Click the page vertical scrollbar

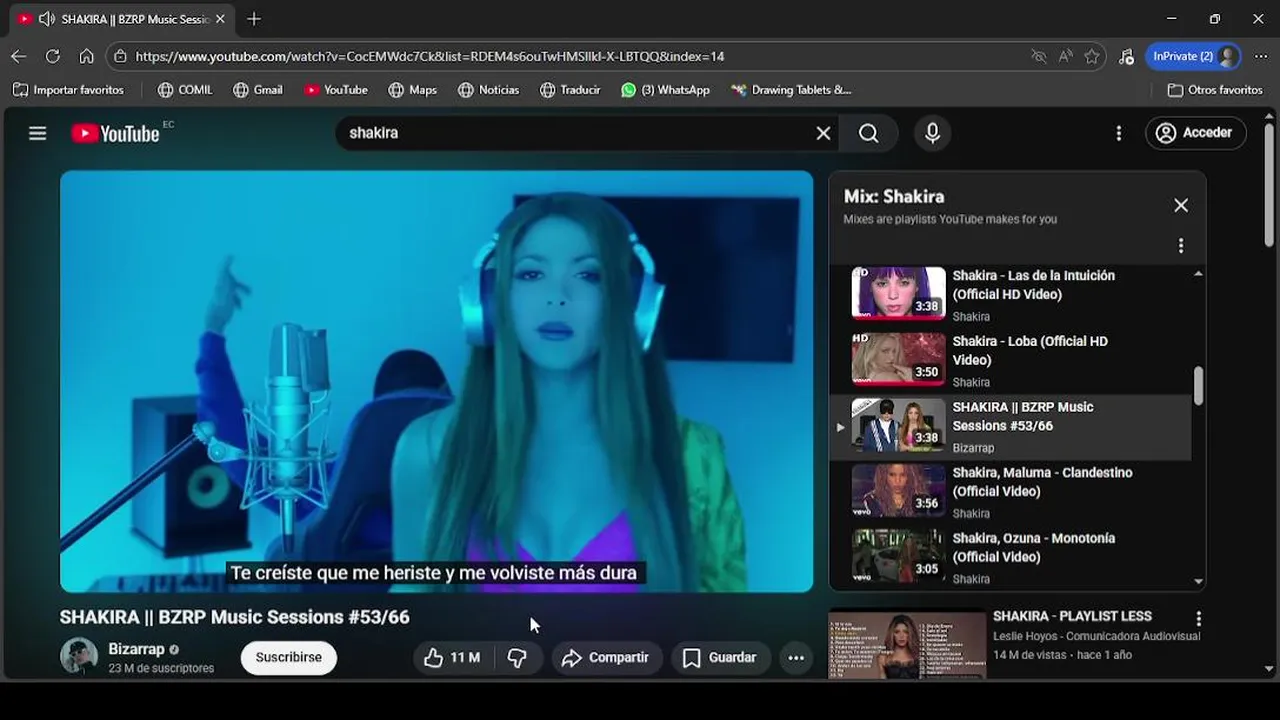1269,186
